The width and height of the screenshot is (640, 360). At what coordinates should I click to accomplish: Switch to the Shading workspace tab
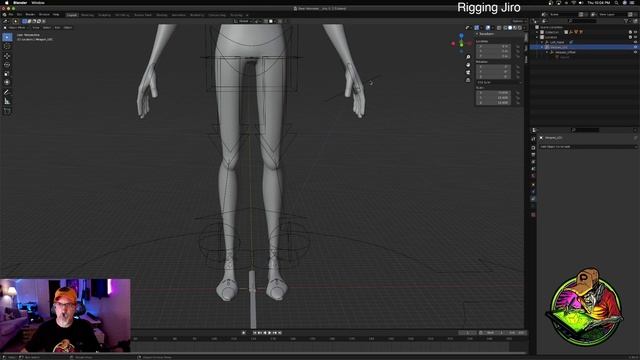(x=162, y=15)
